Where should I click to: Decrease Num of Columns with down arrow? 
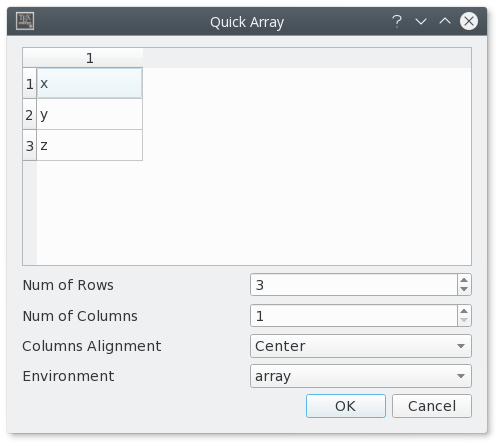click(x=464, y=320)
